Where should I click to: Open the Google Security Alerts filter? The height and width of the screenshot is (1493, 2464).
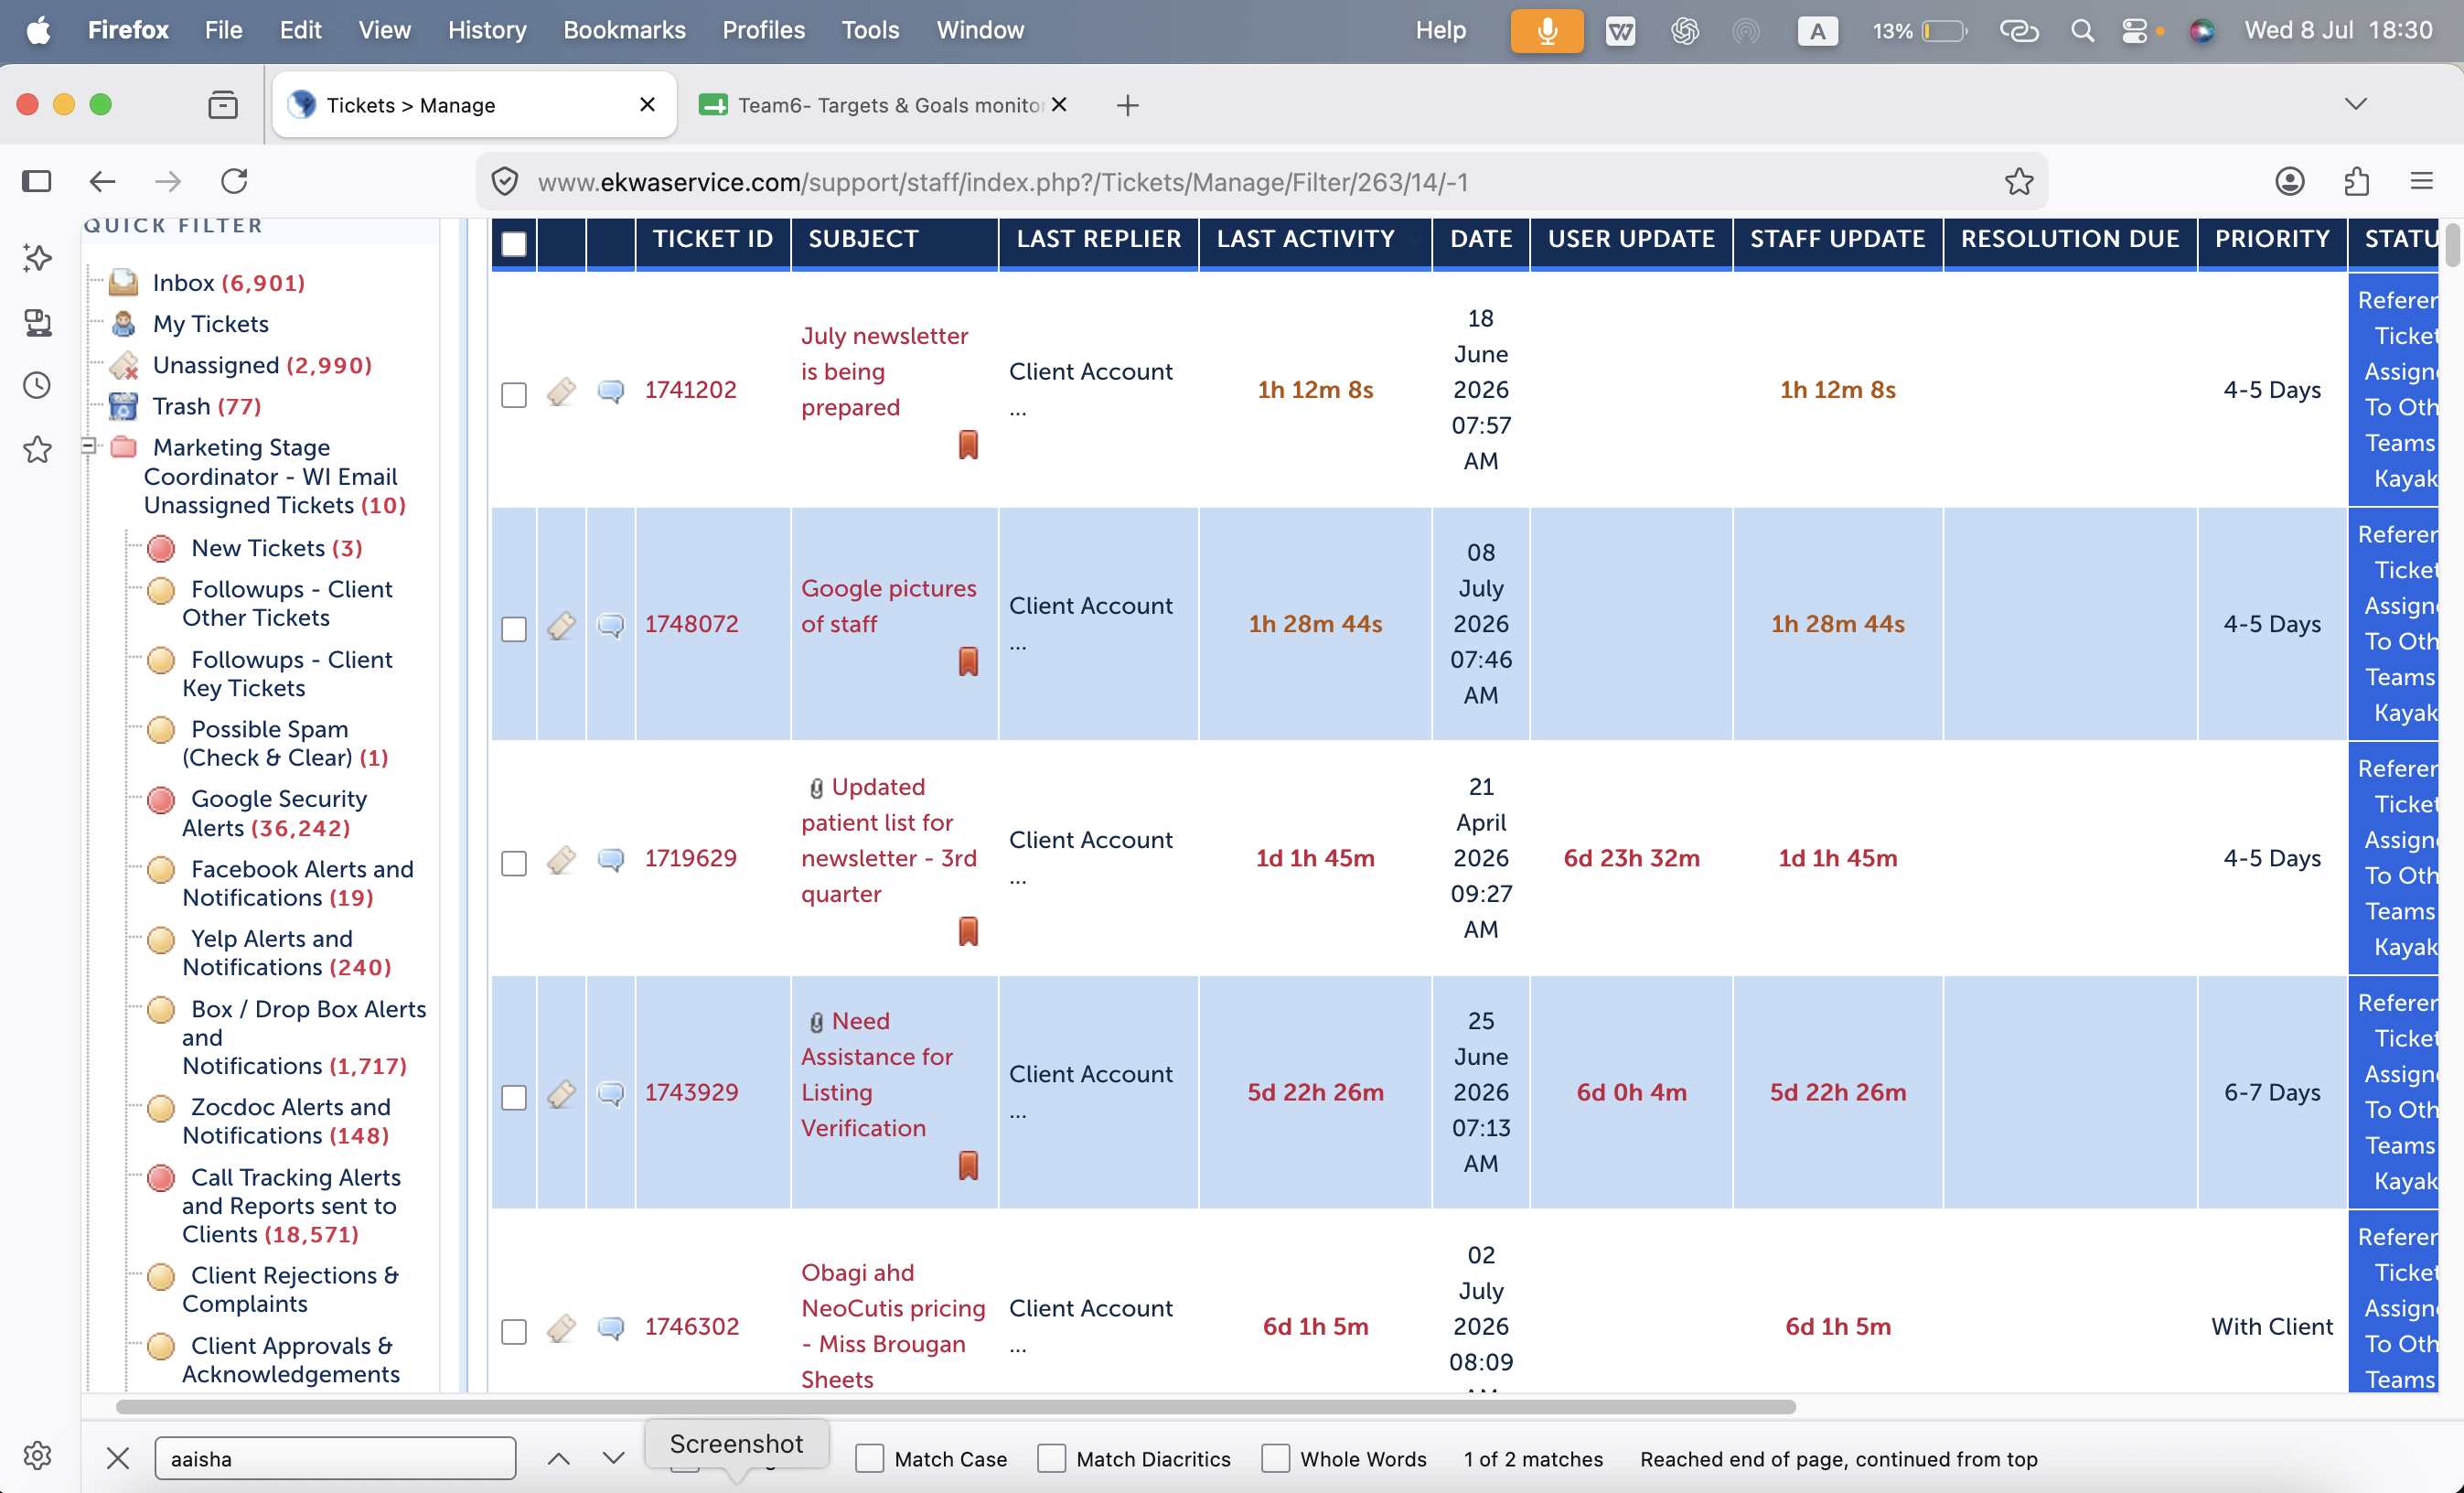click(x=274, y=813)
